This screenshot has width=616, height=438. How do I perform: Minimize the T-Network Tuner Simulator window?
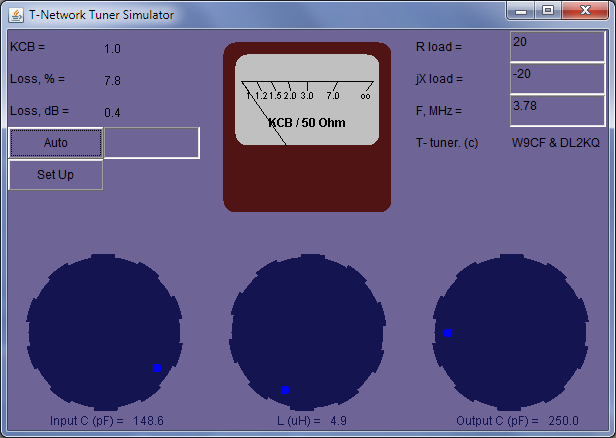[x=521, y=11]
